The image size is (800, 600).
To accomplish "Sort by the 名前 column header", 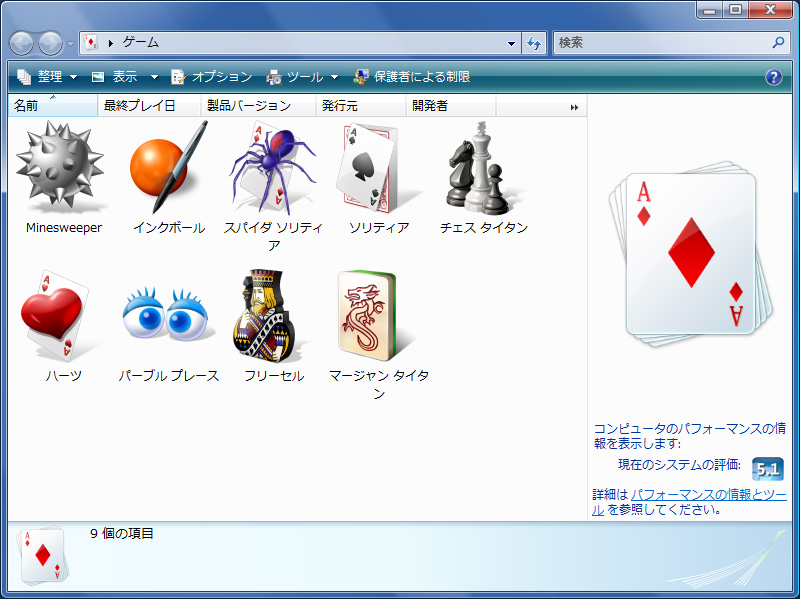I will click(53, 106).
